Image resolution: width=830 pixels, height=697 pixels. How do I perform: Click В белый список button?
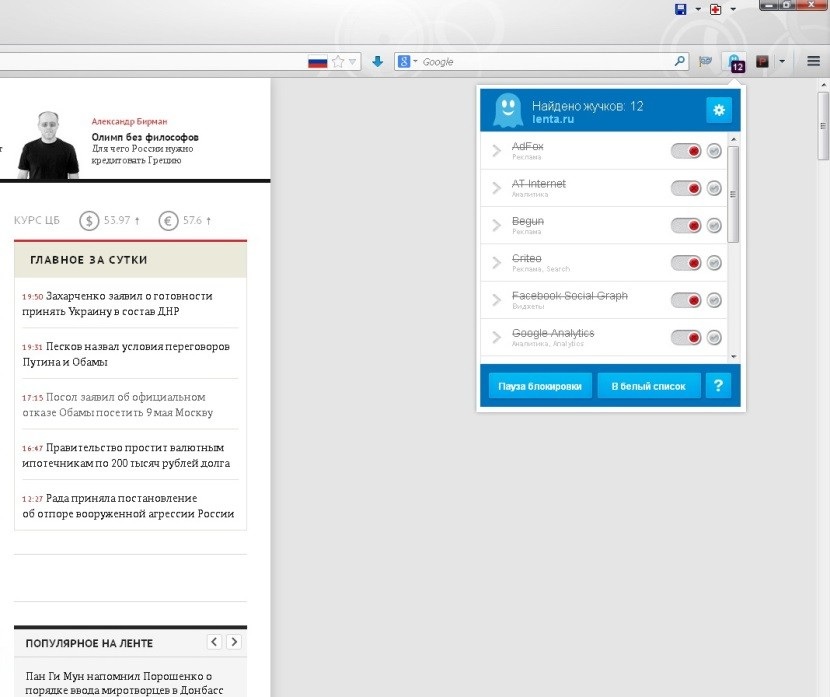pyautogui.click(x=649, y=386)
